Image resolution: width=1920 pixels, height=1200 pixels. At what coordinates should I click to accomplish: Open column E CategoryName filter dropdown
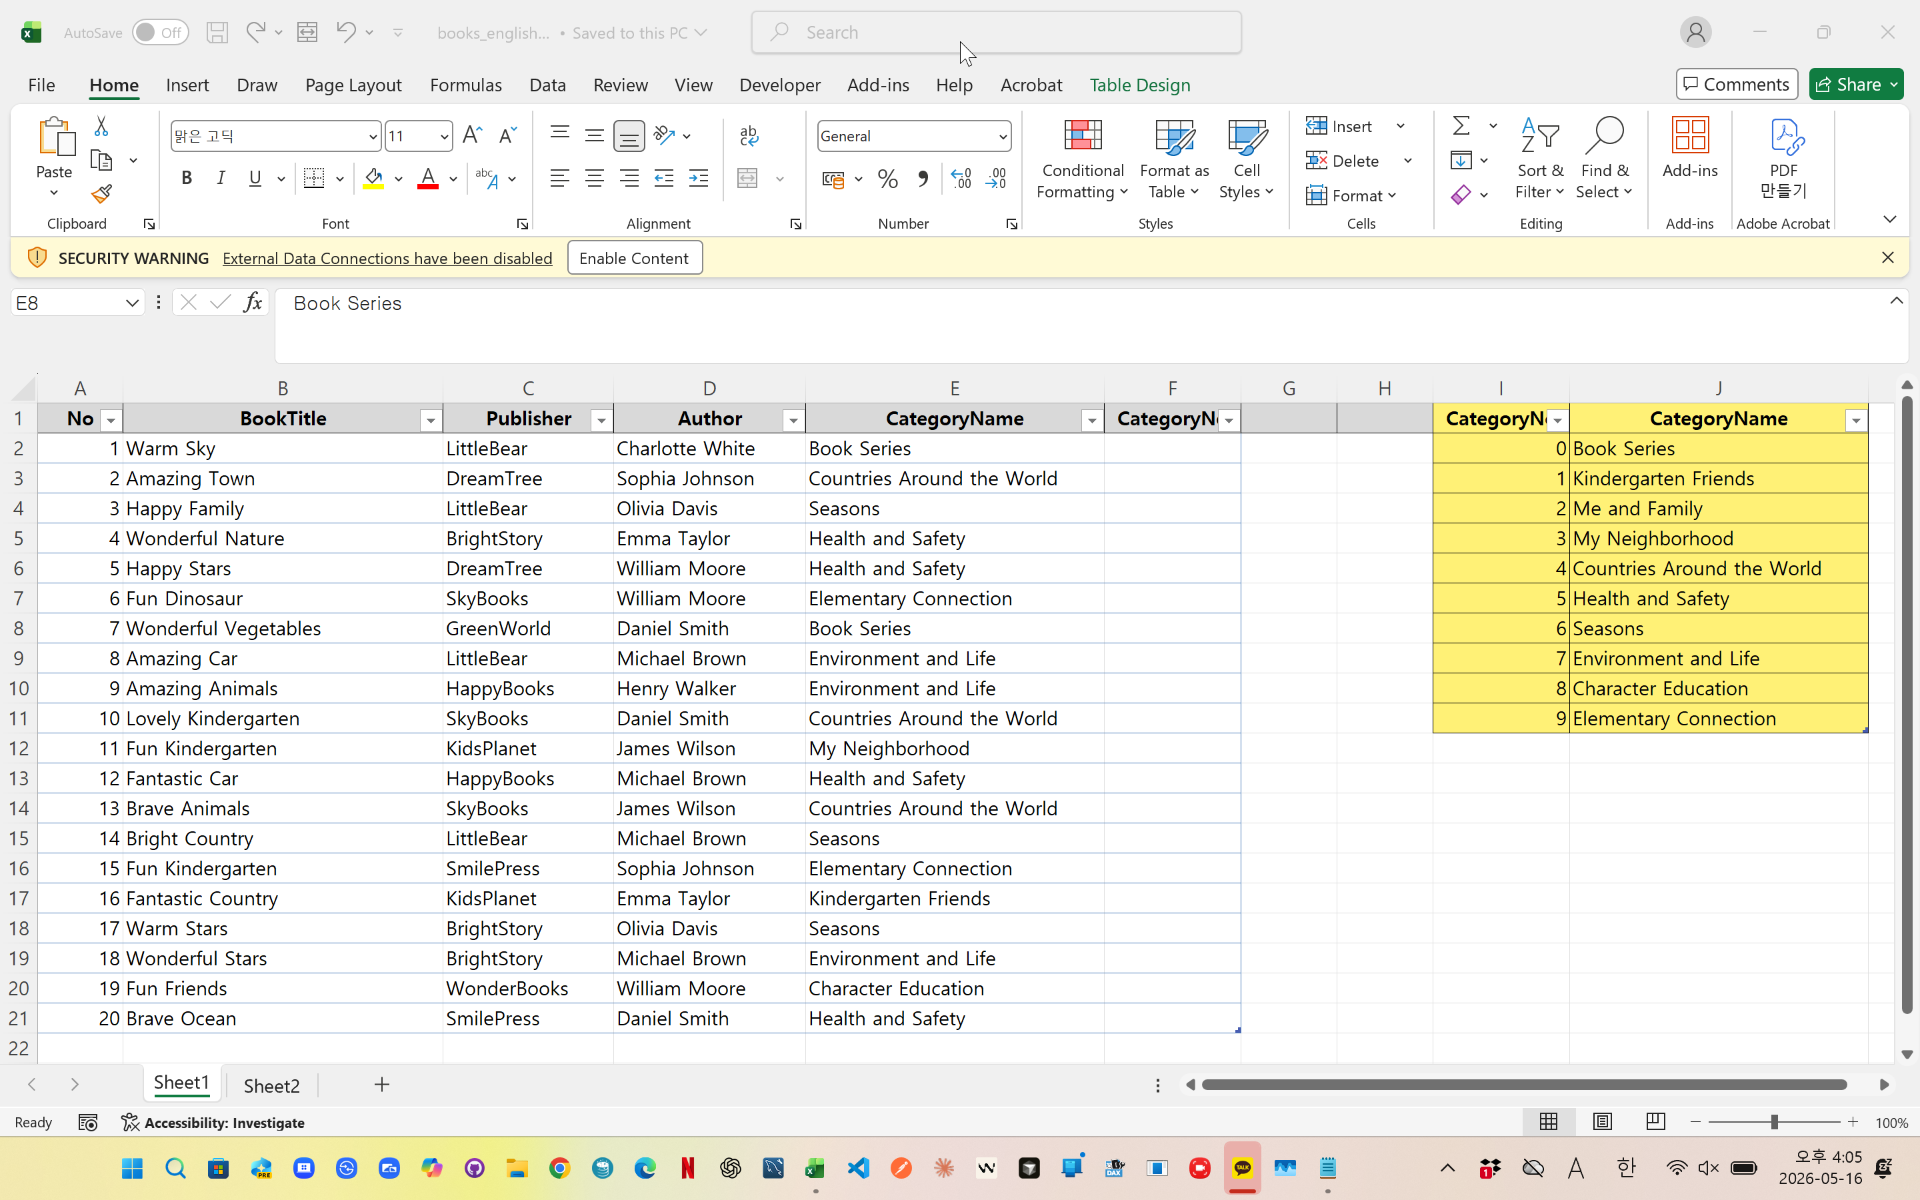point(1092,420)
